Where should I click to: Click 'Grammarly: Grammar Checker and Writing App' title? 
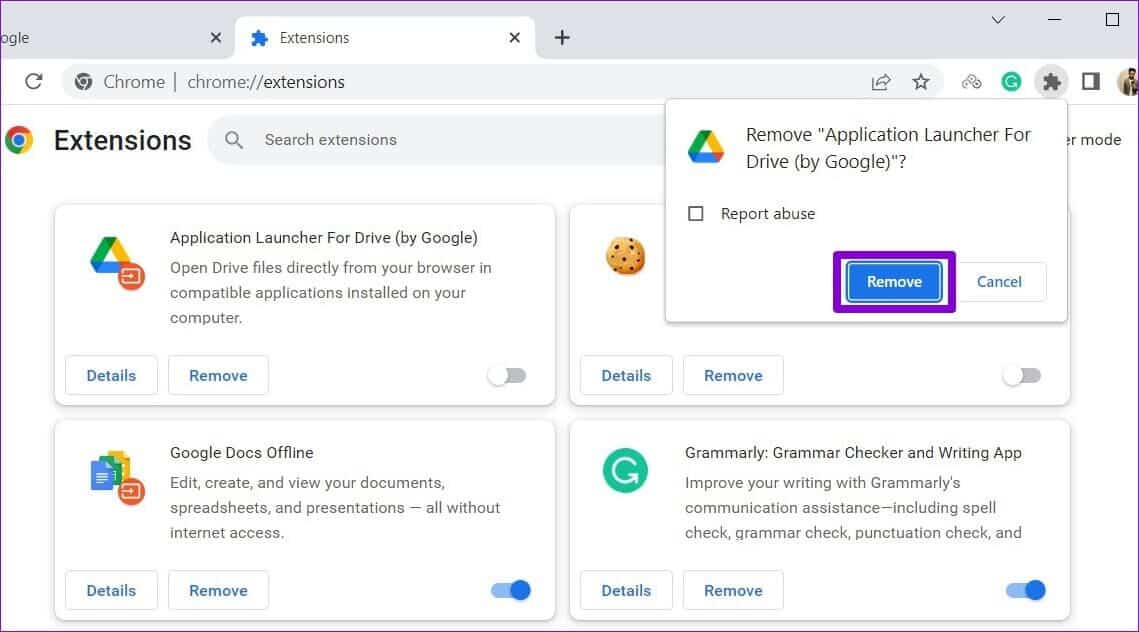[x=853, y=453]
